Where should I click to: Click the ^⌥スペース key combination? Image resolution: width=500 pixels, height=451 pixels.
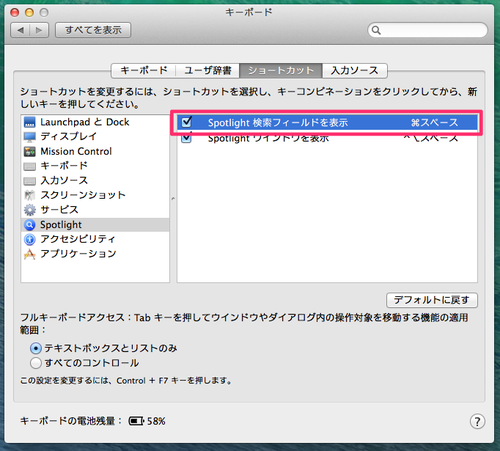(431, 138)
